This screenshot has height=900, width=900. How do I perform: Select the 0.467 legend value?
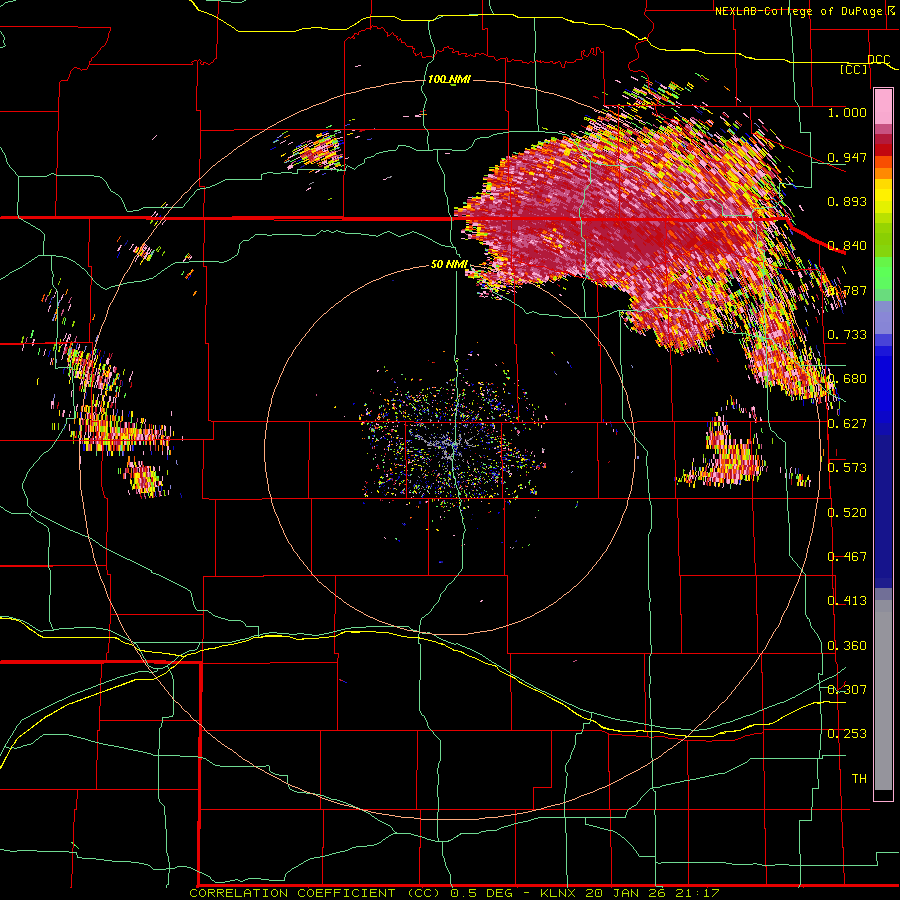(x=847, y=557)
